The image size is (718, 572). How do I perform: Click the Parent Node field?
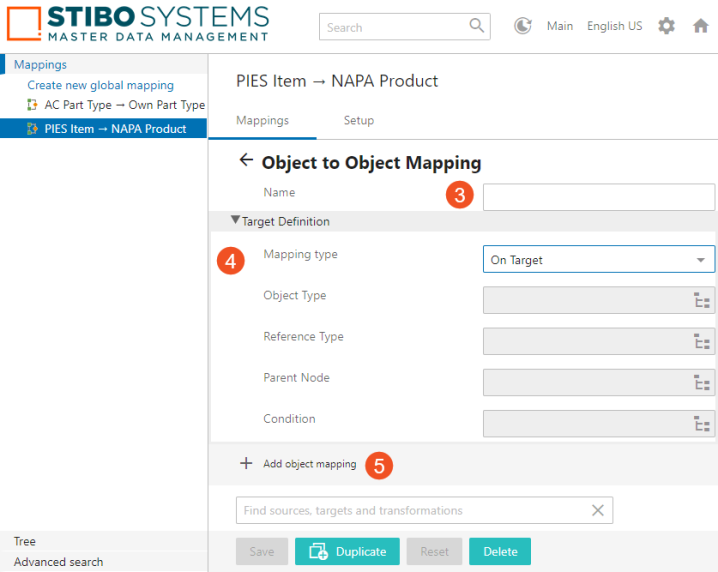598,382
